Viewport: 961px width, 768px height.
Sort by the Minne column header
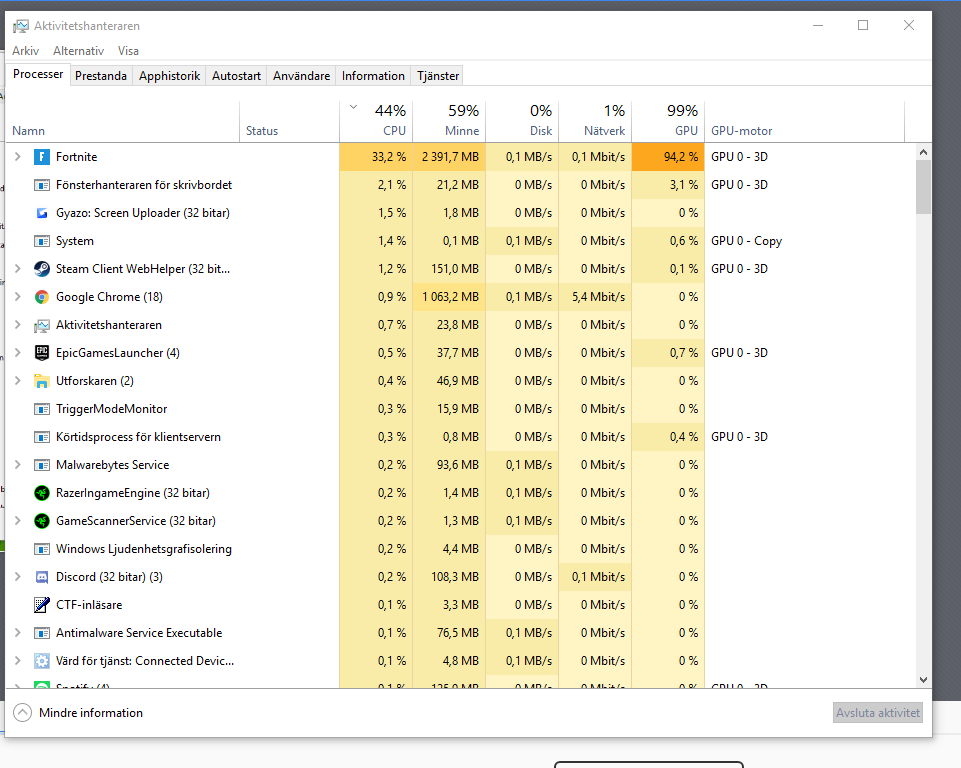449,121
